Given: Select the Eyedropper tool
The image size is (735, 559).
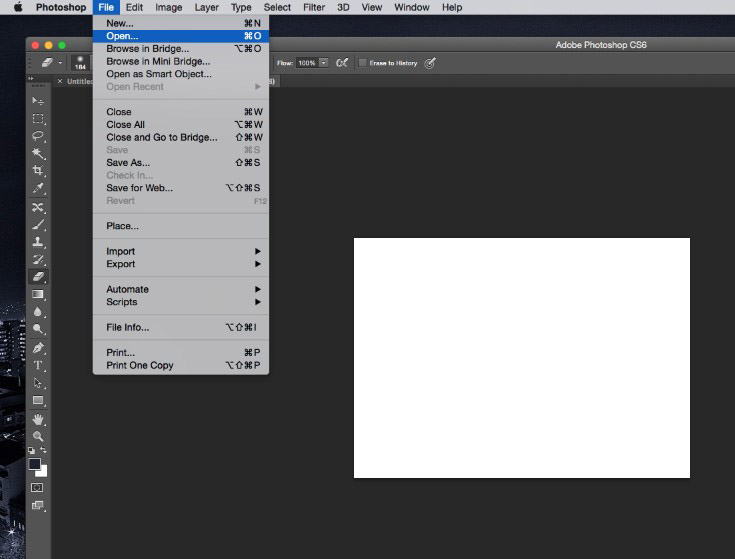Looking at the screenshot, I should [38, 188].
